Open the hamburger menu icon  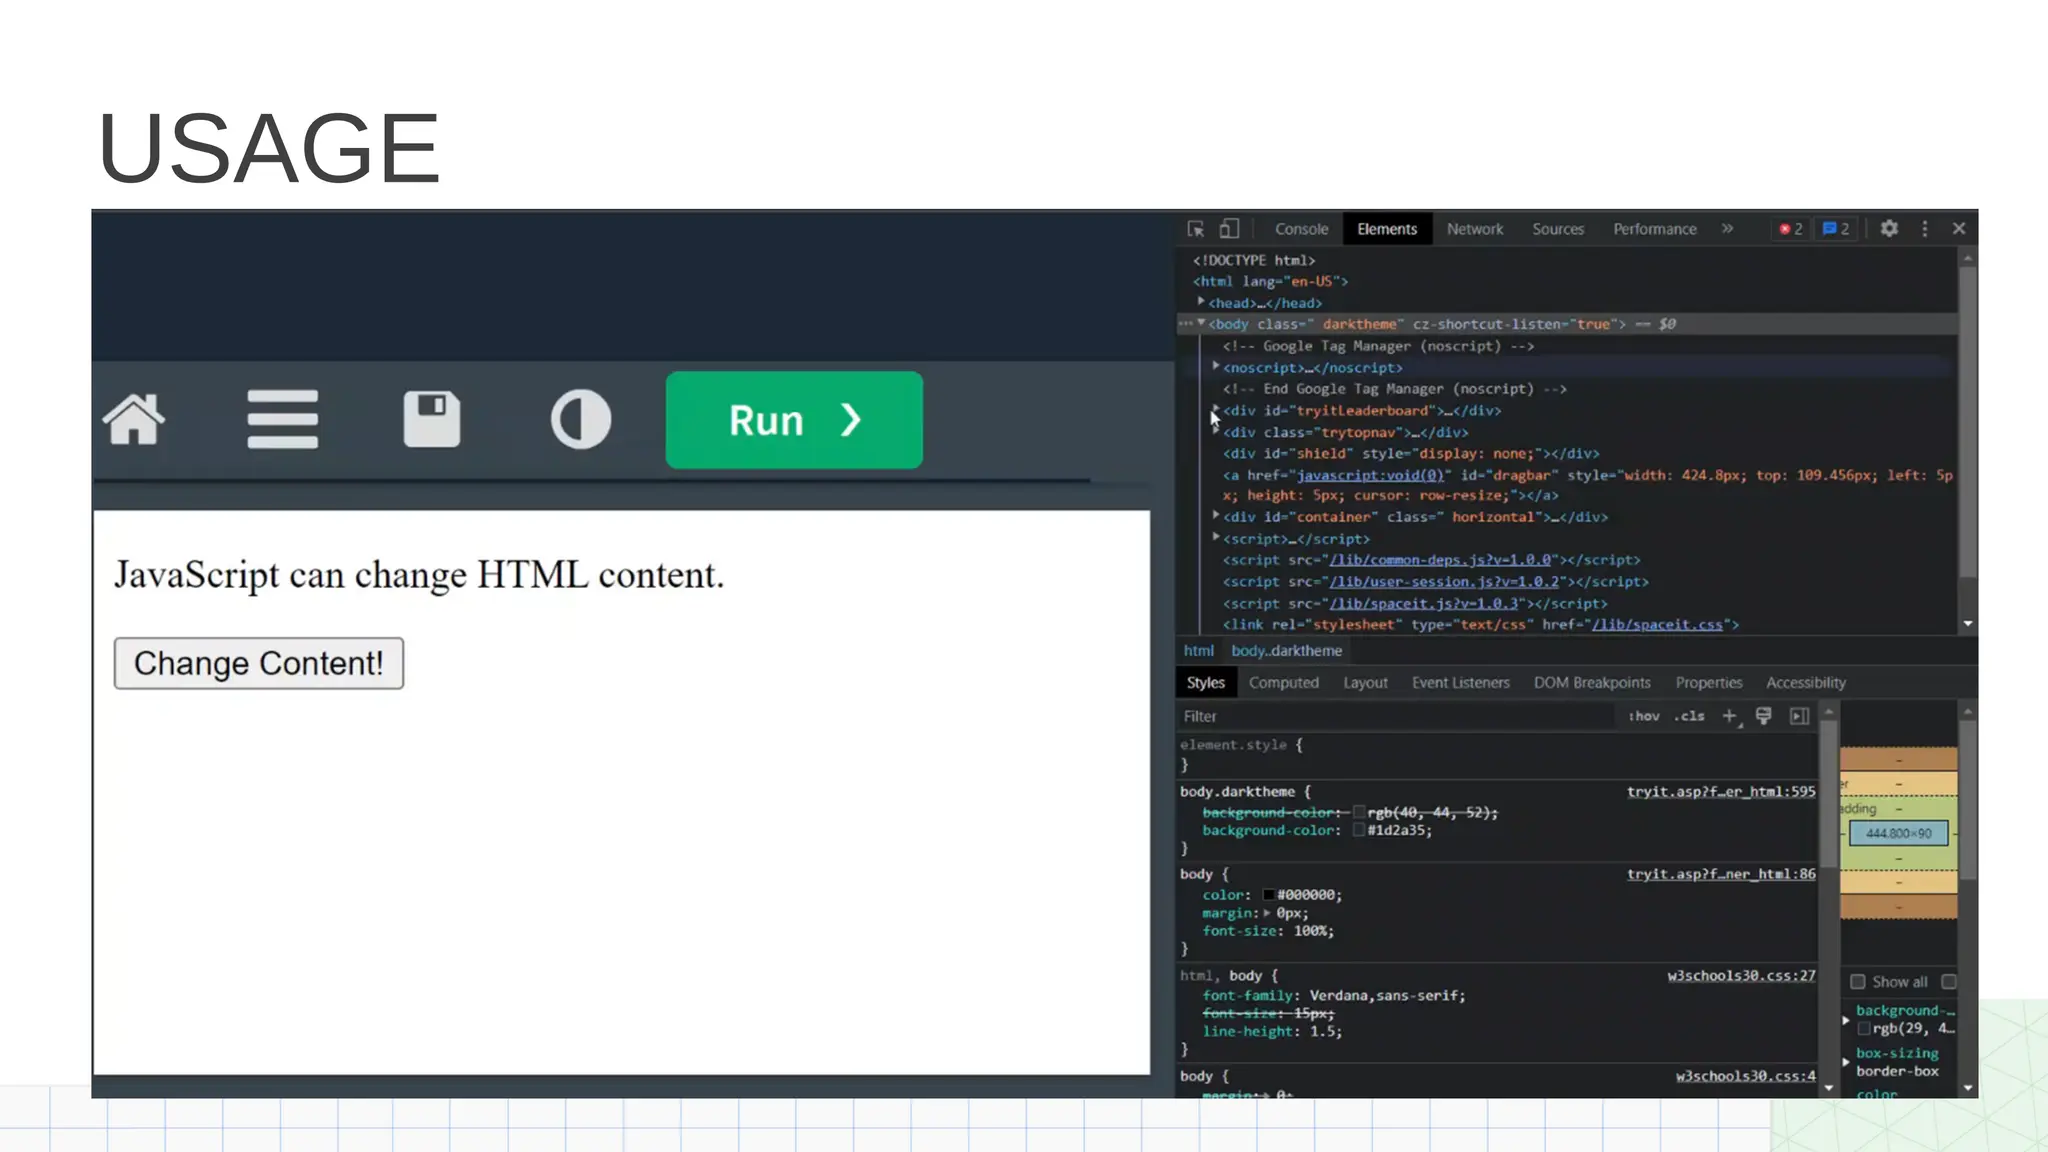(x=283, y=420)
